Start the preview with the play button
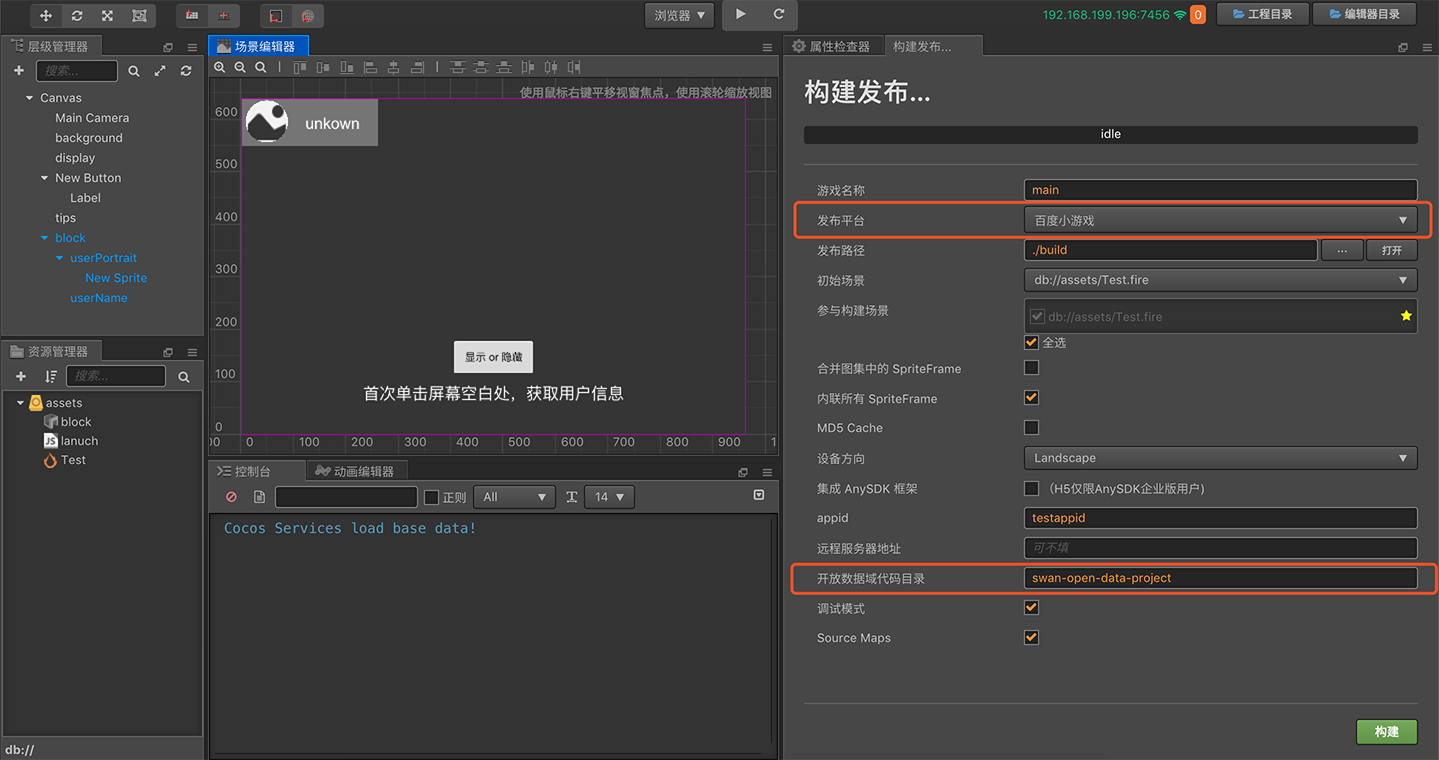 [x=741, y=15]
